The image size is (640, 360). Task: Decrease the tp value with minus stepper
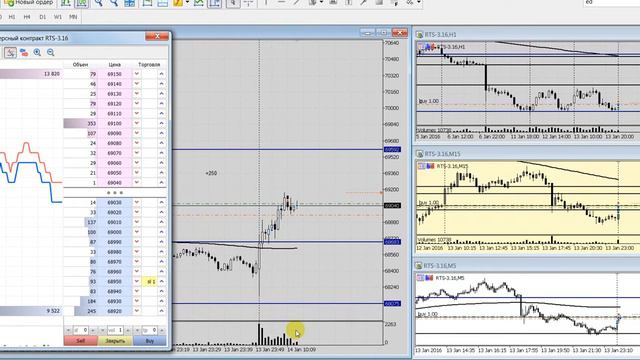(138, 330)
